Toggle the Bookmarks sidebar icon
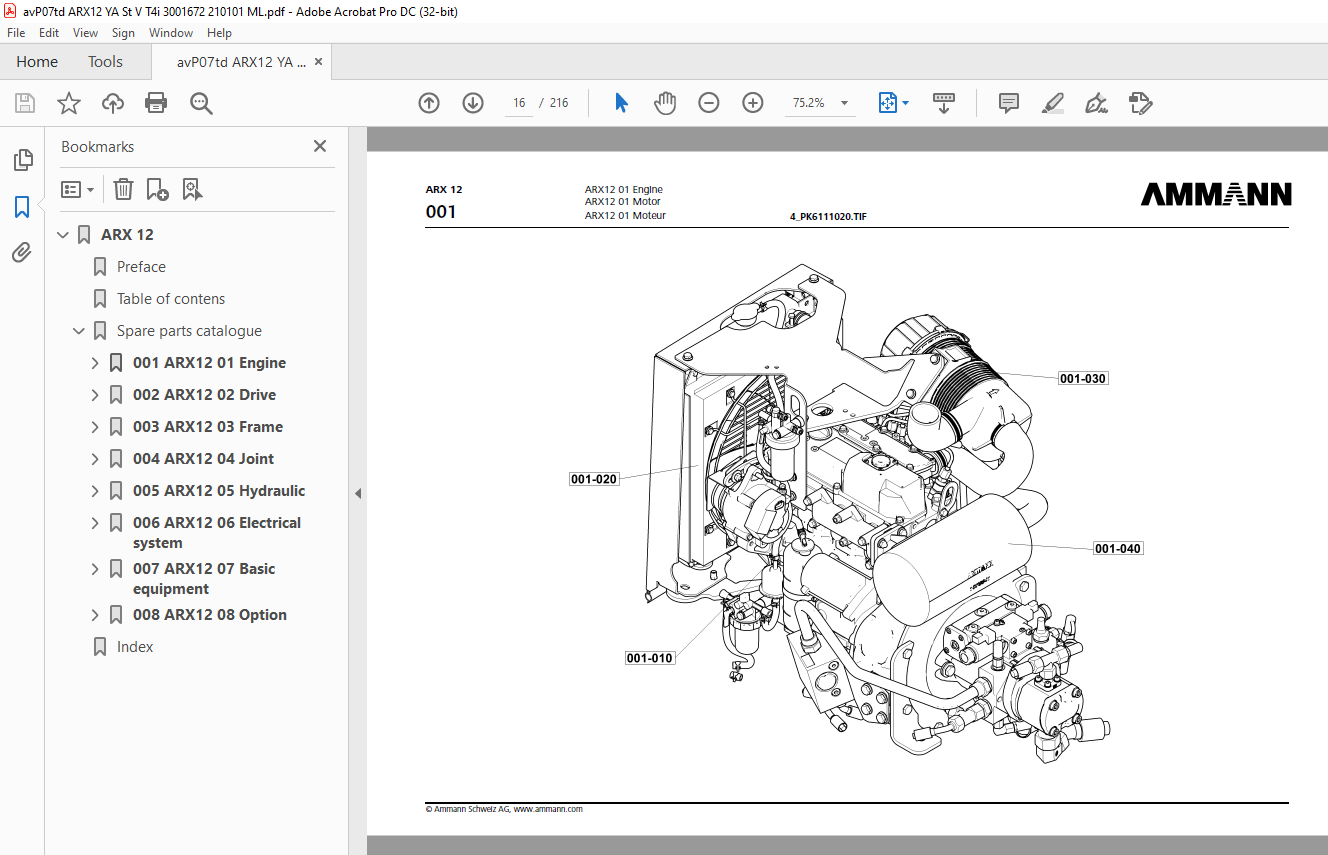 click(22, 207)
